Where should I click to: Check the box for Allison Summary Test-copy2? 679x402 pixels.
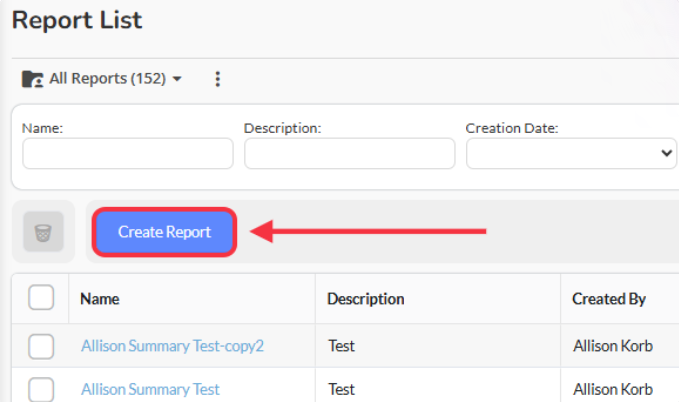(x=41, y=346)
